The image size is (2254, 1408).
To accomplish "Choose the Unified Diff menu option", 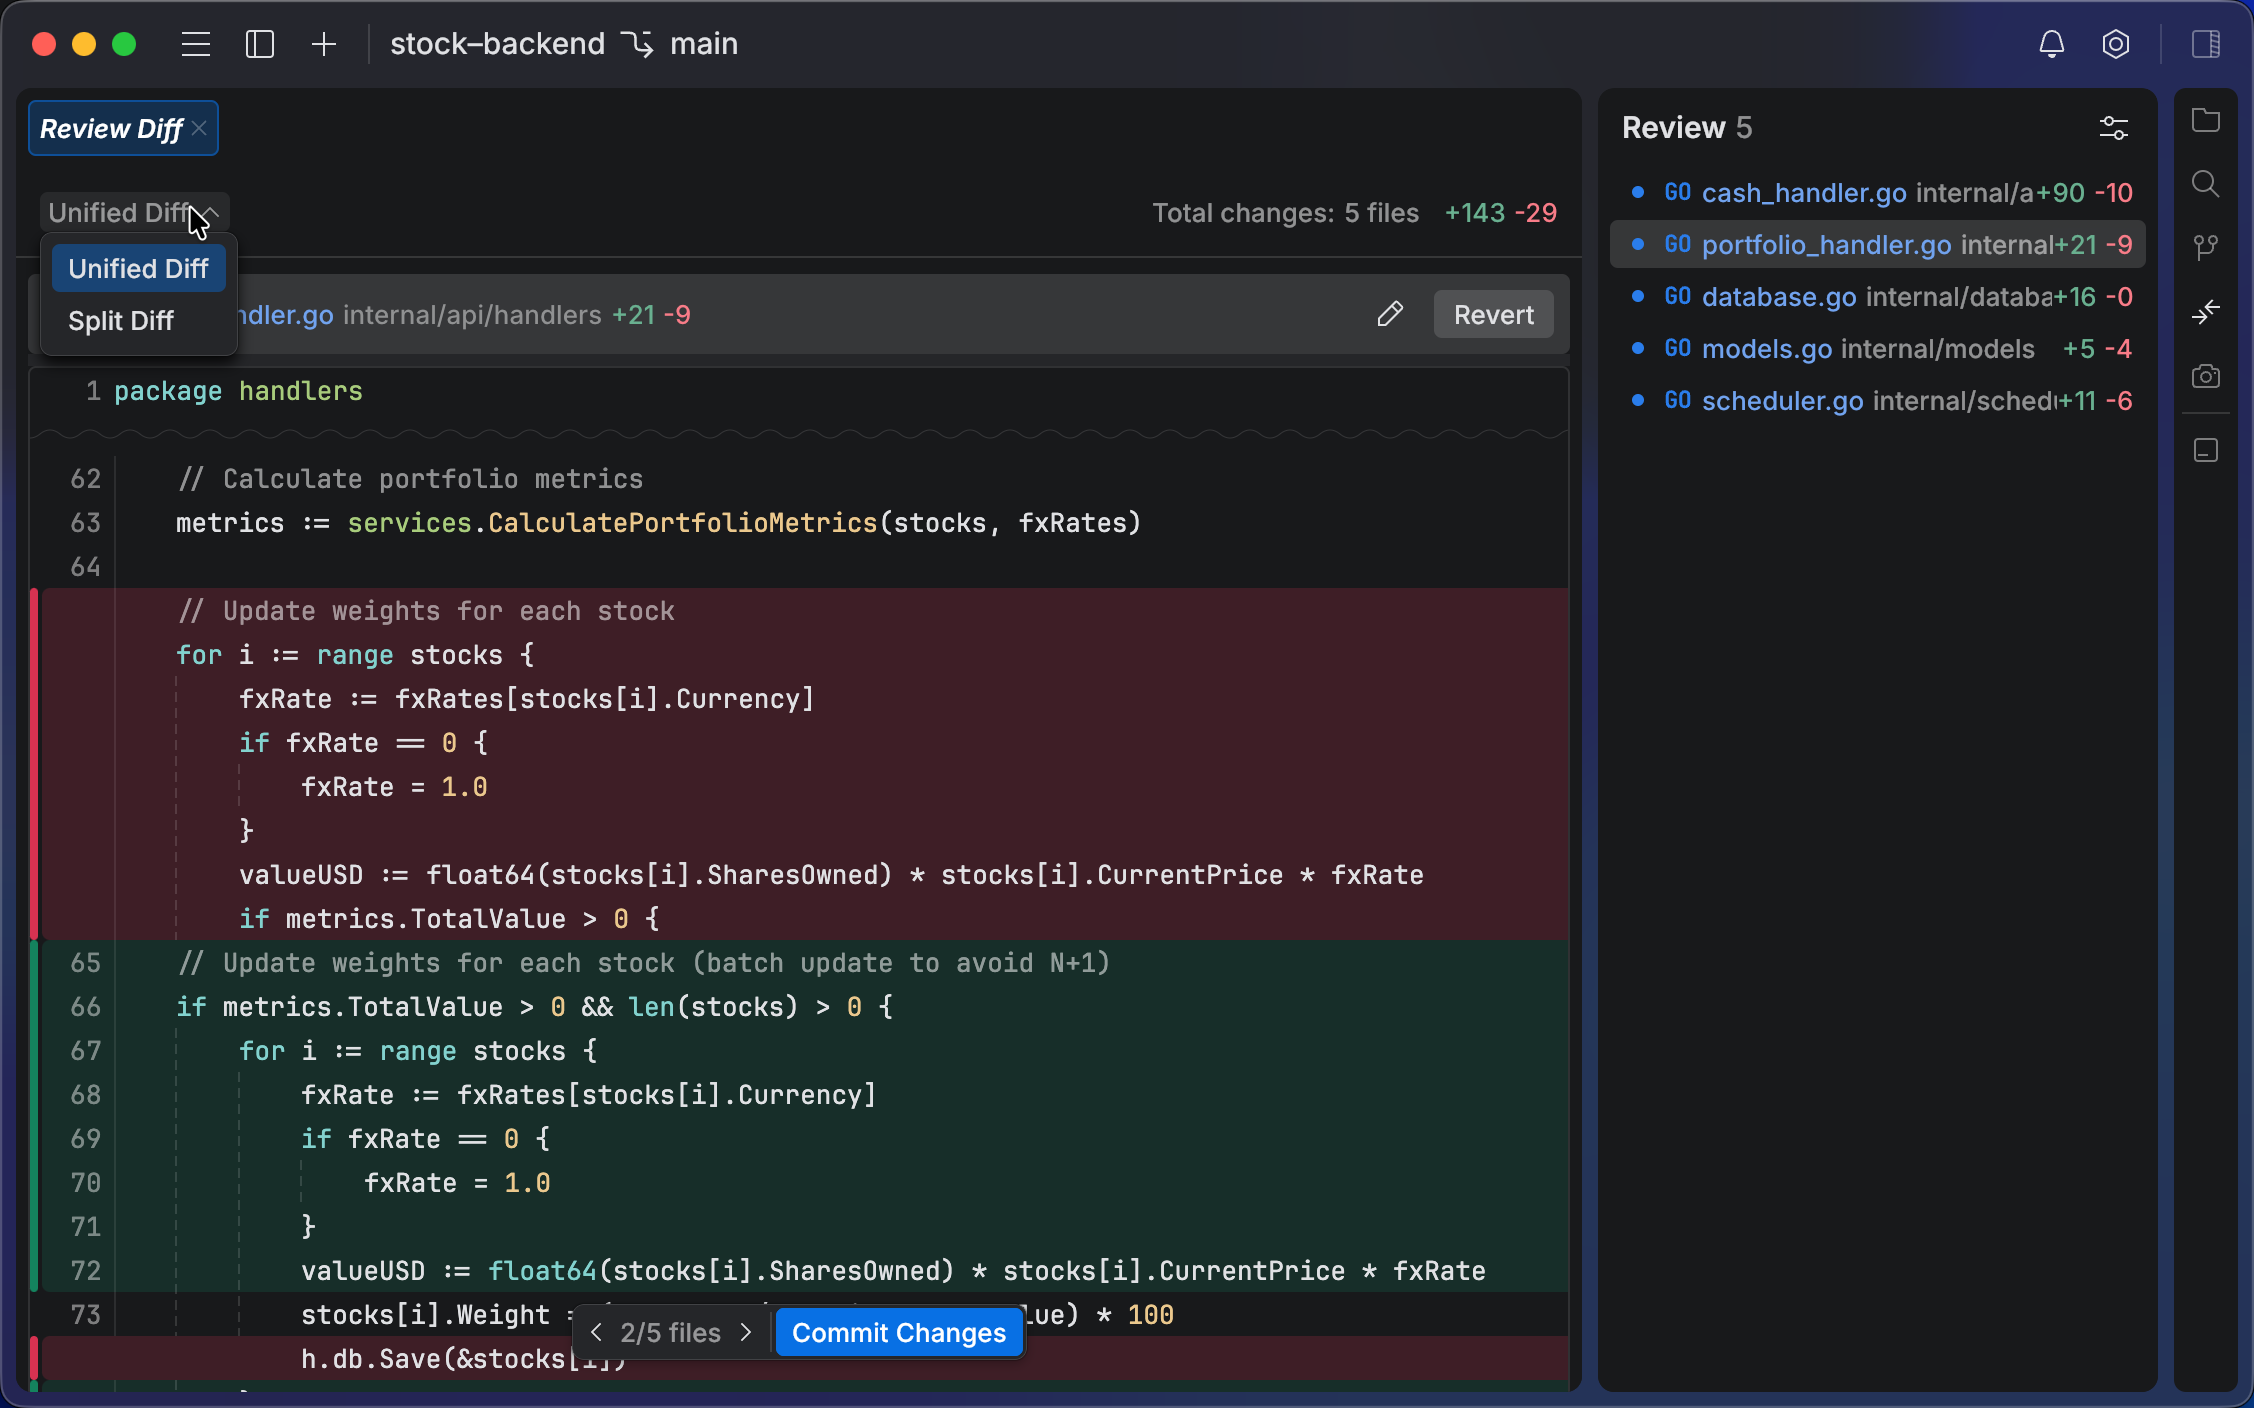I will (138, 269).
